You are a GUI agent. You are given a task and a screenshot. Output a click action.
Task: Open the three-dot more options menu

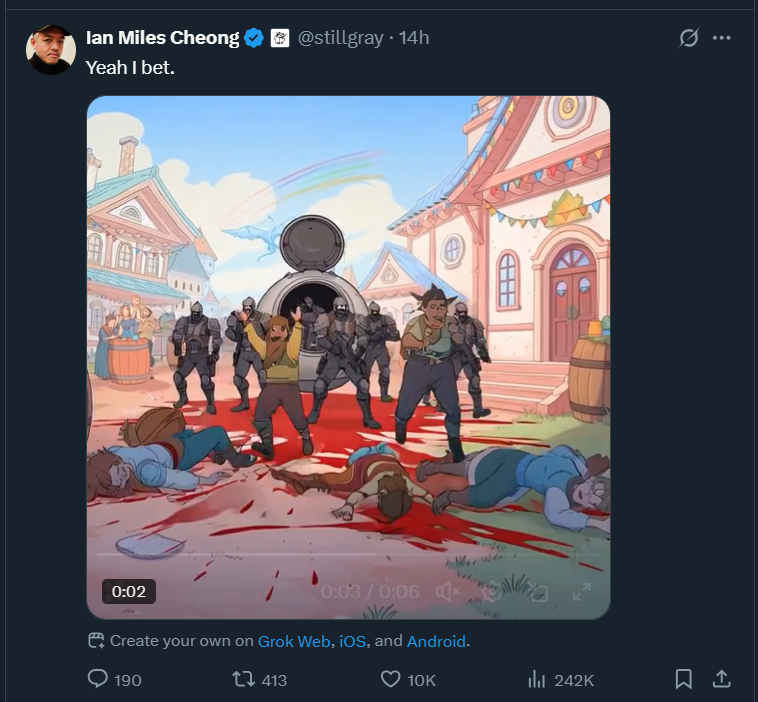point(722,38)
